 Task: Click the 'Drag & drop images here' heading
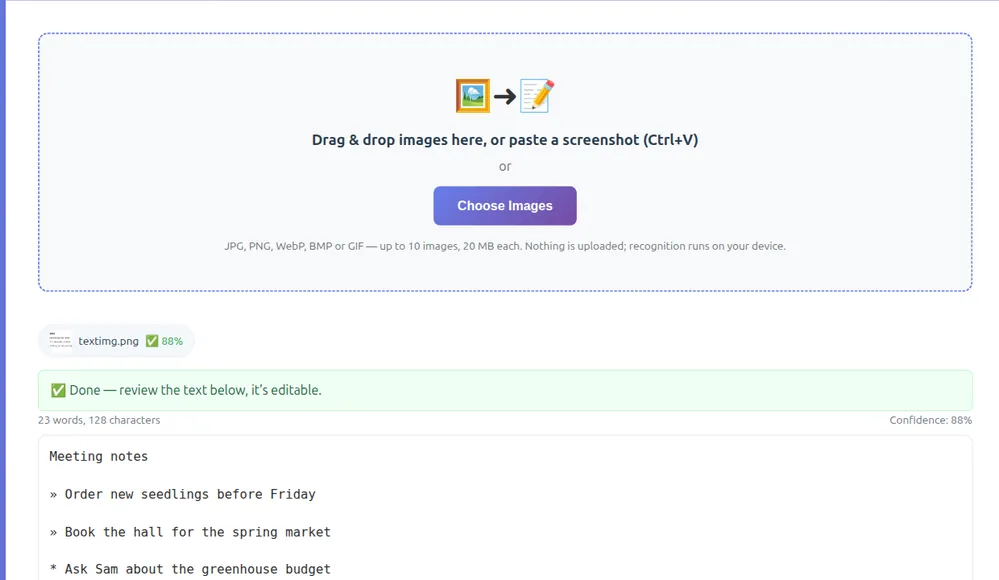click(x=505, y=140)
